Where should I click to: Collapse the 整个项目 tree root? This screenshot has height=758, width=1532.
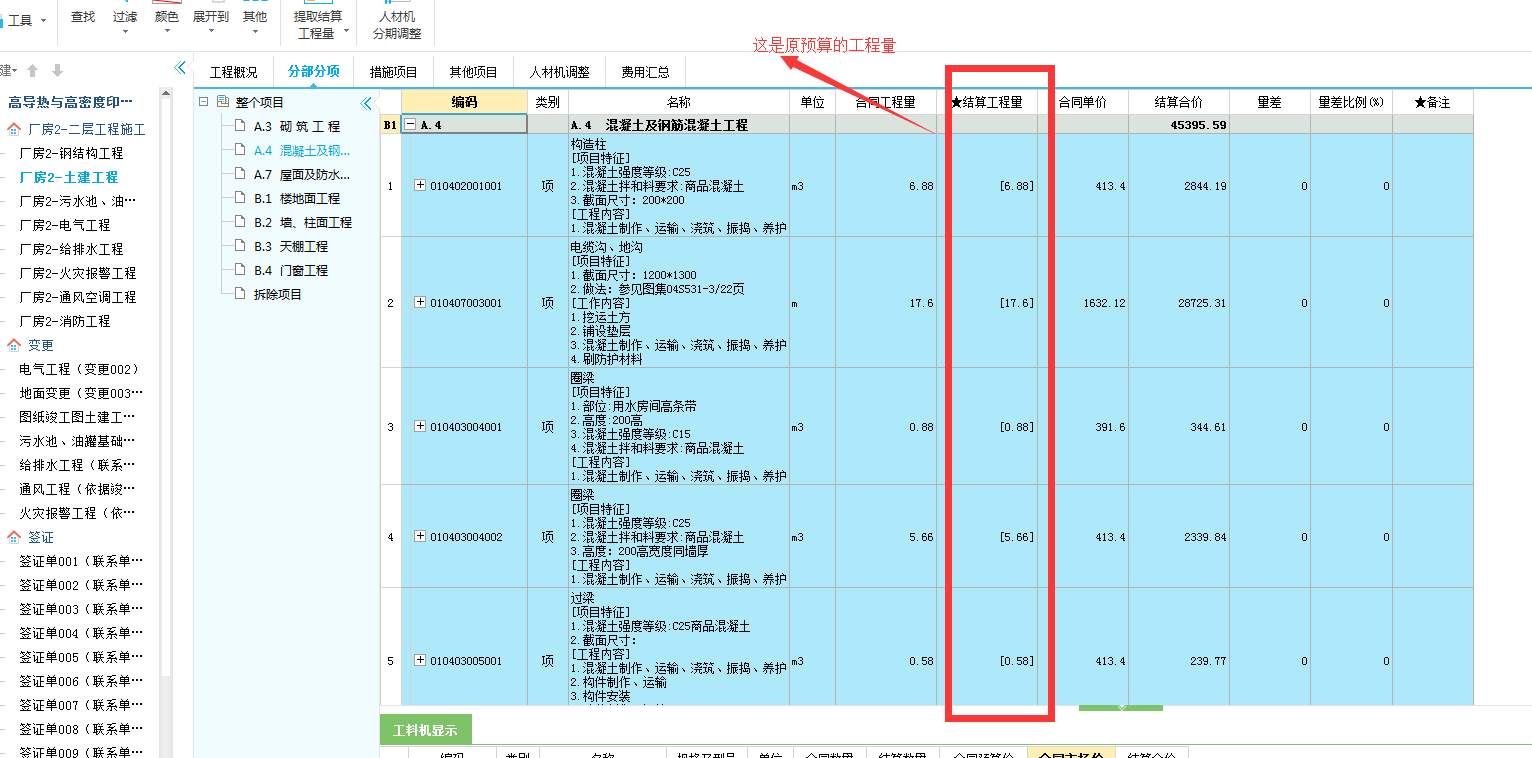204,102
